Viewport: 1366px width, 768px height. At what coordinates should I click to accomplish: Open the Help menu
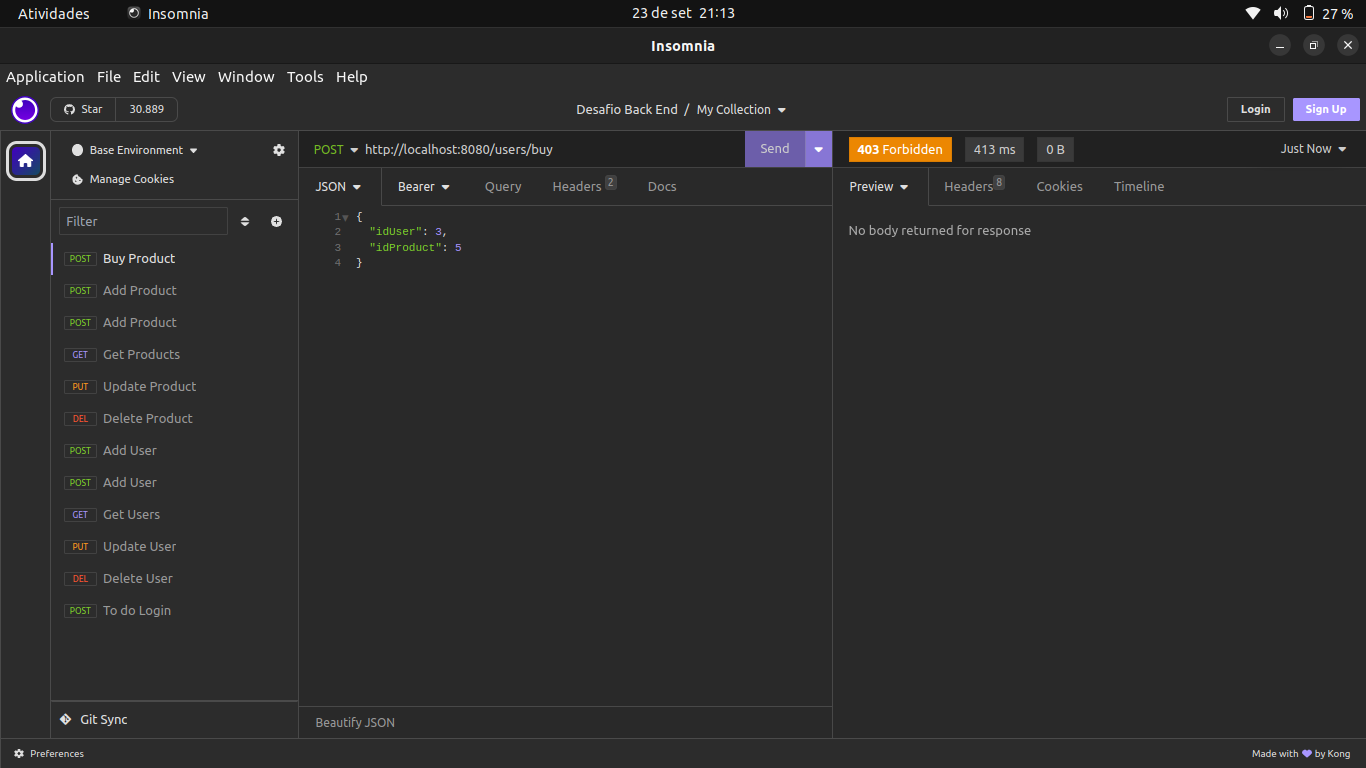click(352, 77)
